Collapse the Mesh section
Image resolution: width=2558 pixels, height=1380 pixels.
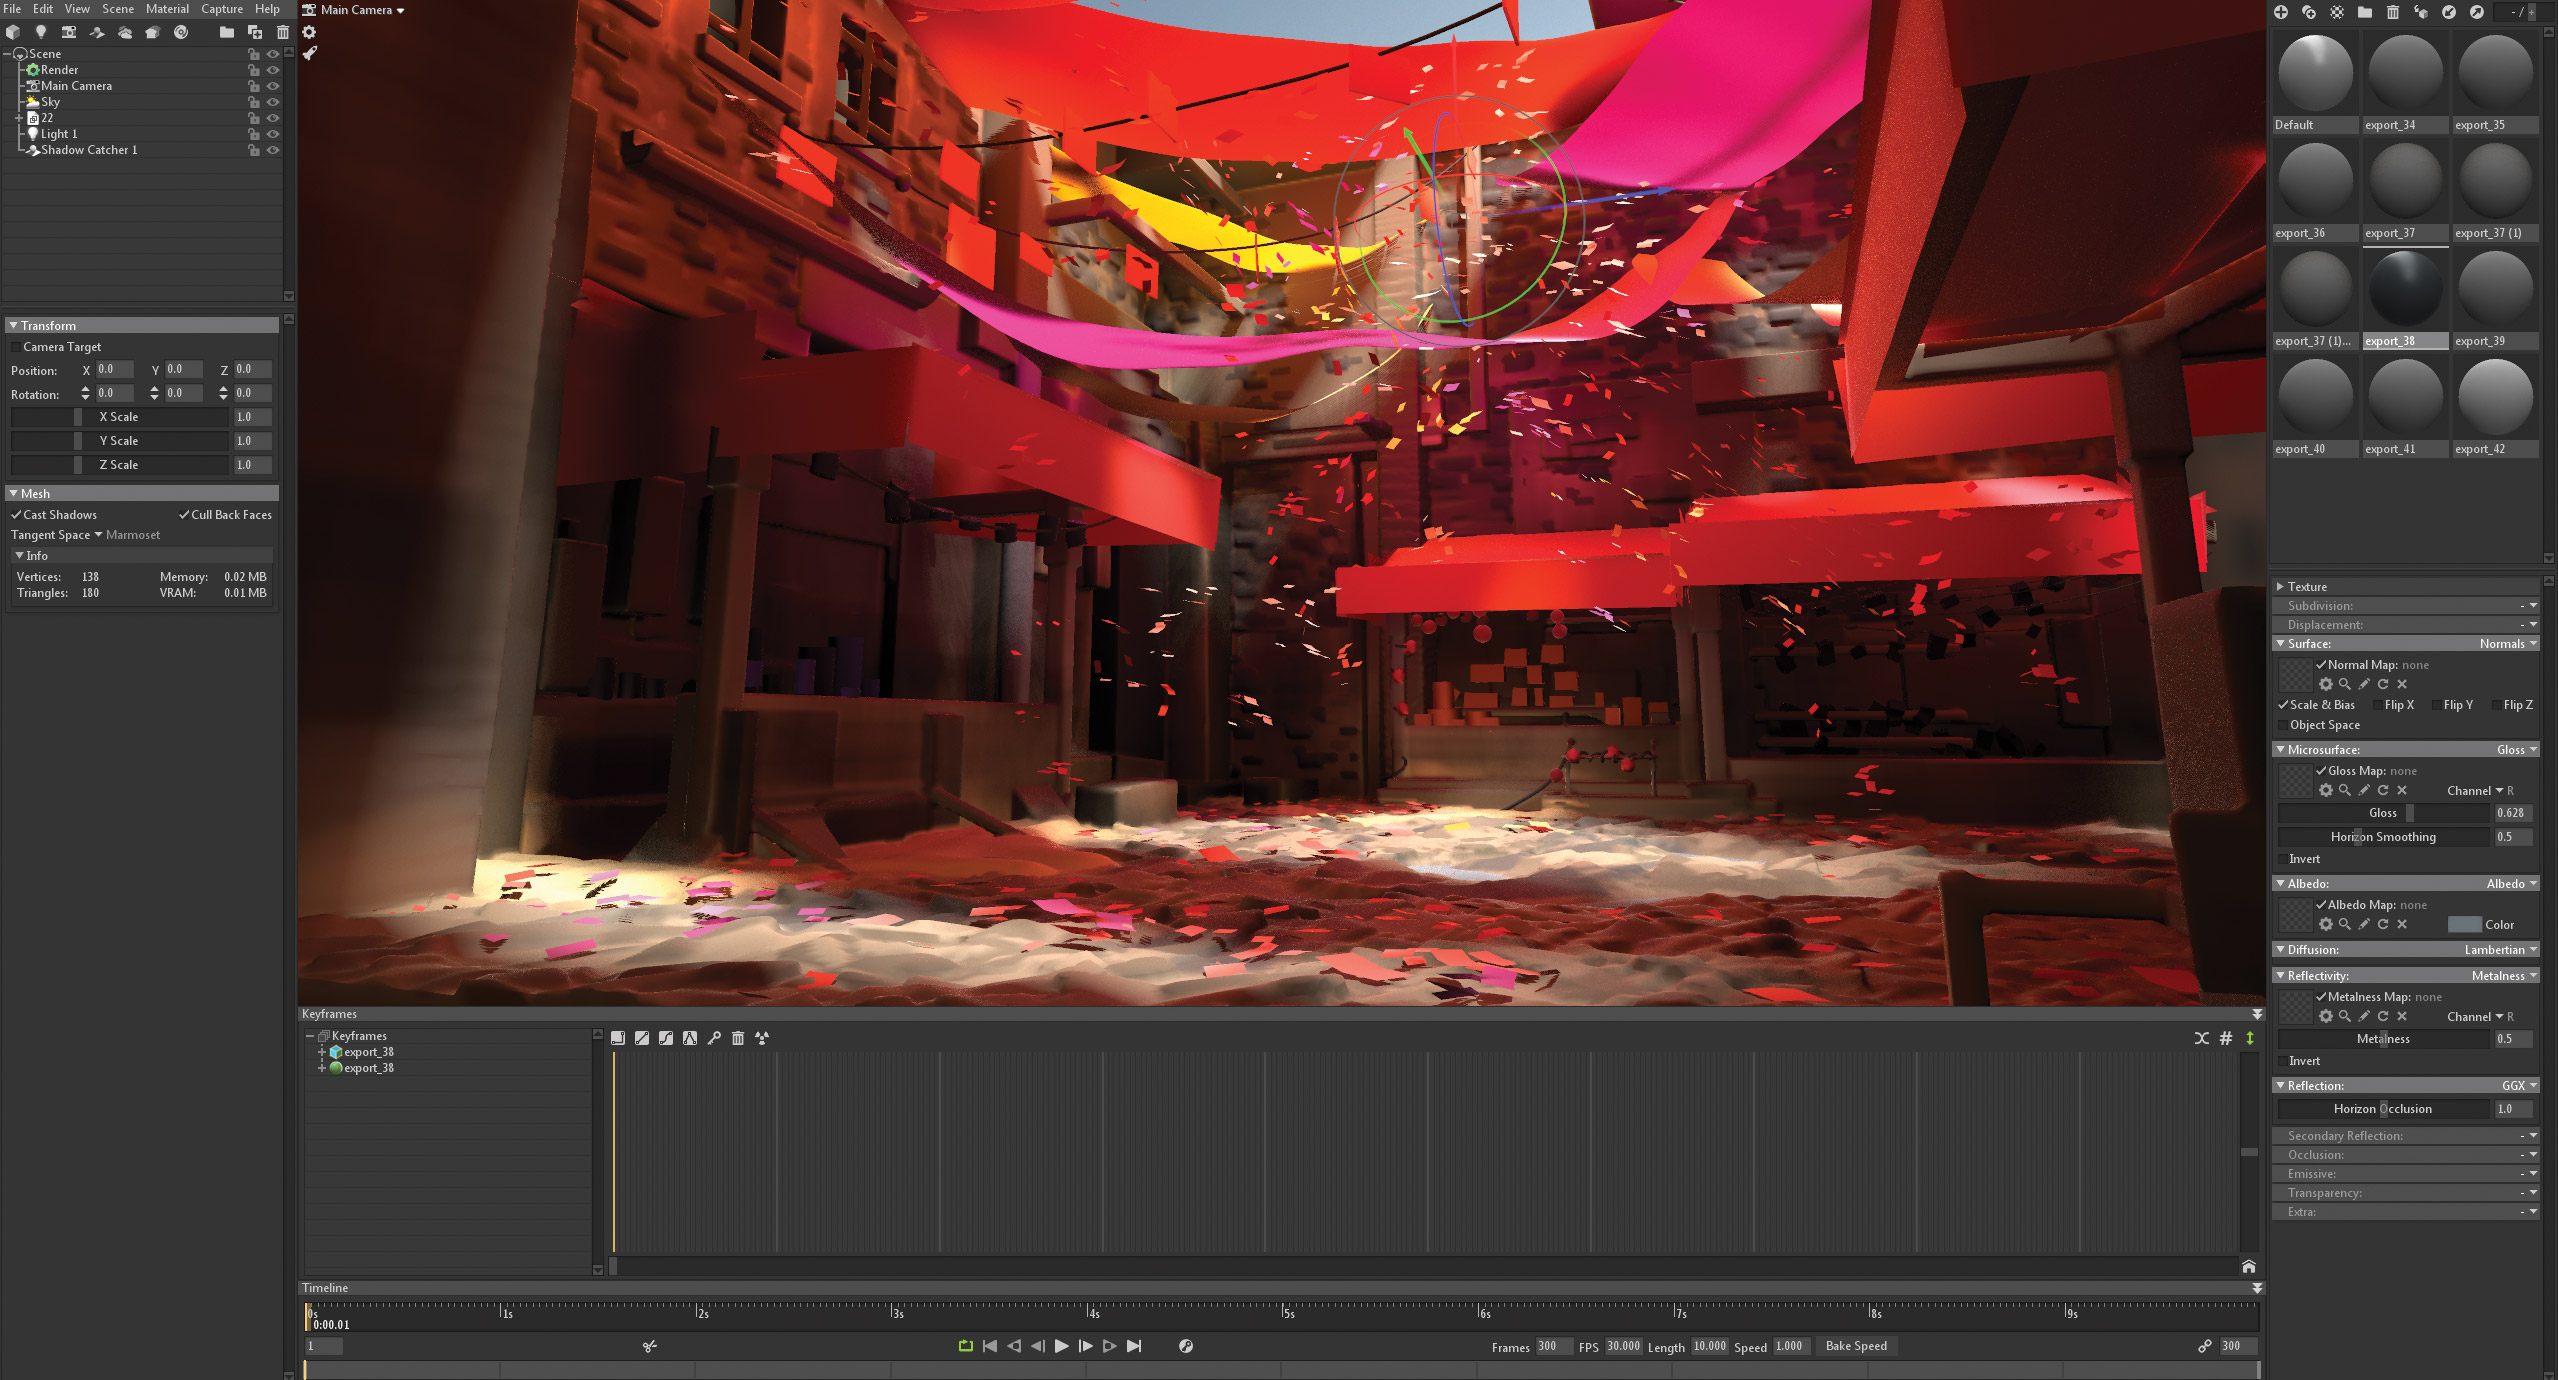[x=13, y=494]
